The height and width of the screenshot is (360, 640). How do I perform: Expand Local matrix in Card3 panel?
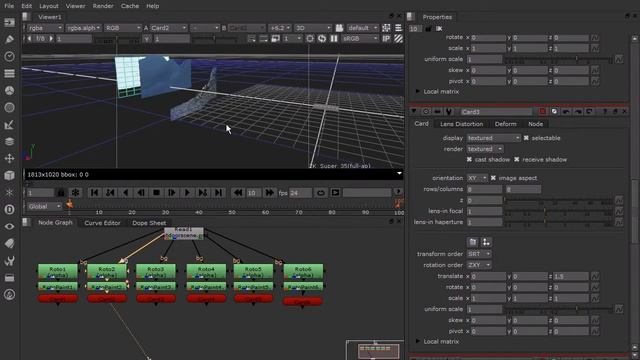(x=418, y=341)
